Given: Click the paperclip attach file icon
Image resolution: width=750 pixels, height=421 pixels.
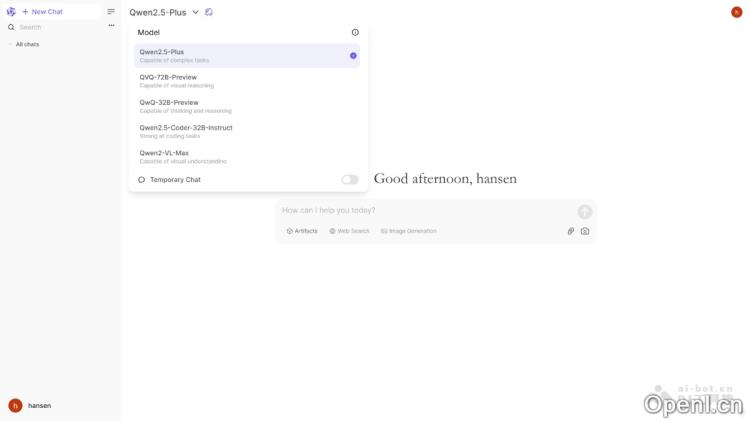Looking at the screenshot, I should (x=571, y=231).
